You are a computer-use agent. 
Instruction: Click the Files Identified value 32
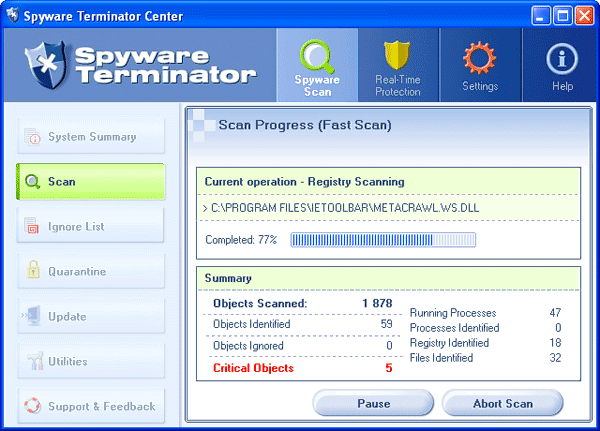555,358
